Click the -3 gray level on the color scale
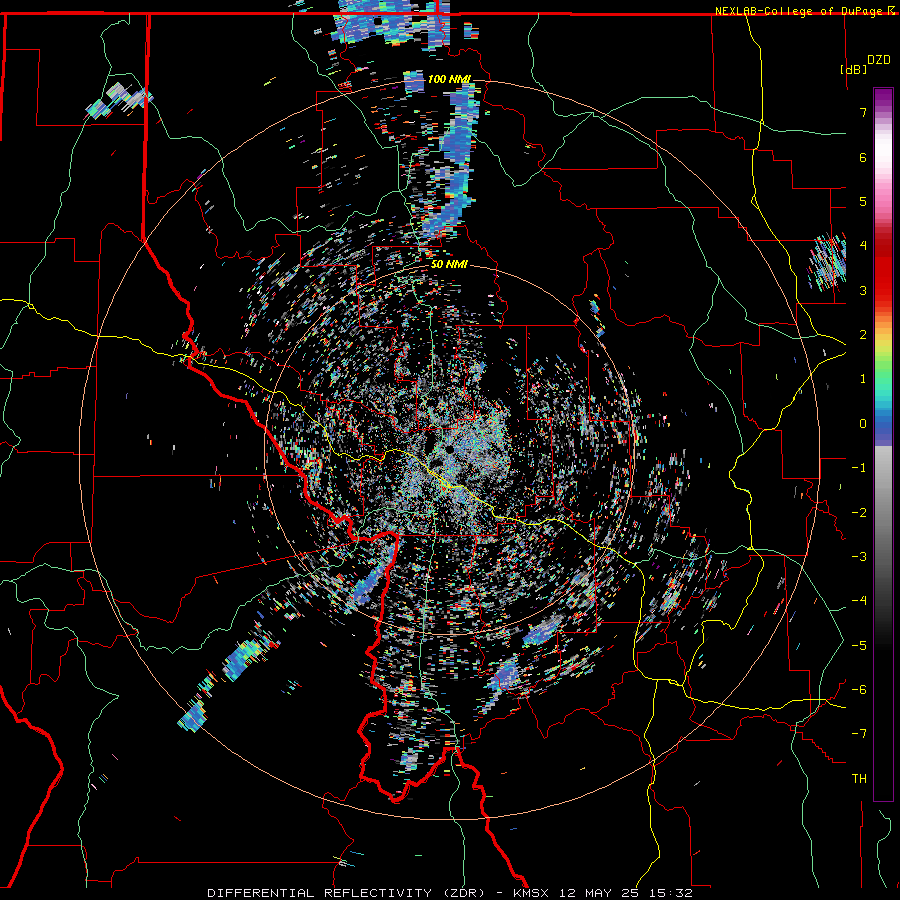The height and width of the screenshot is (900, 900). (x=859, y=557)
